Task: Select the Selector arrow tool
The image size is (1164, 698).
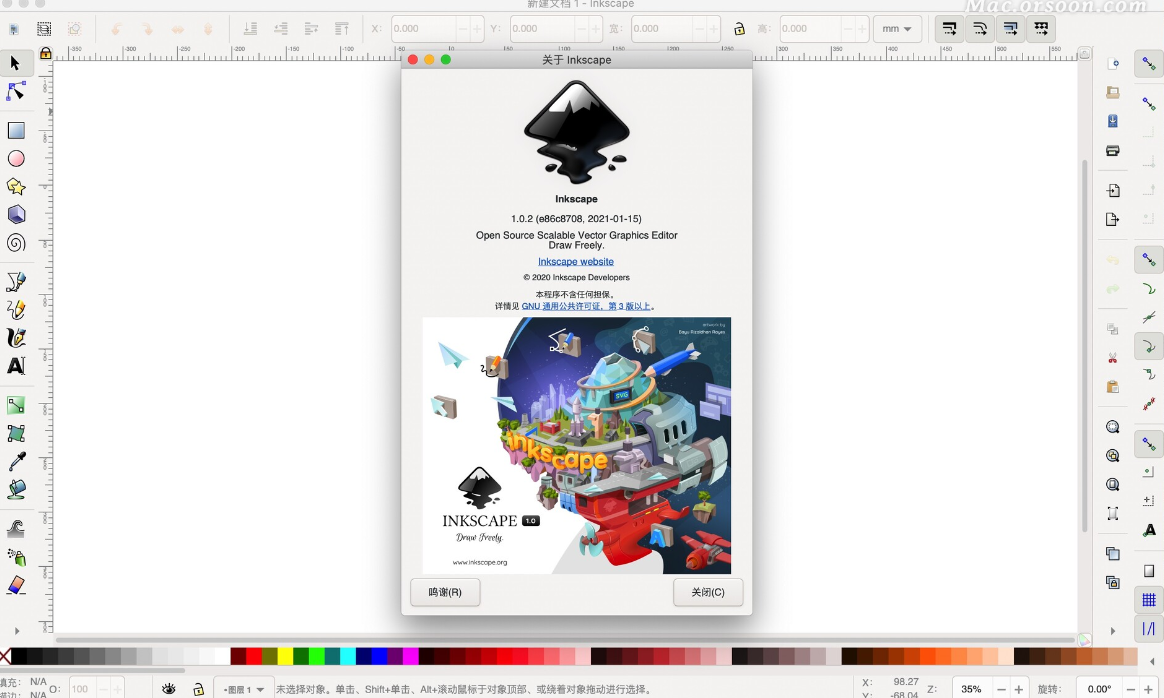Action: point(16,63)
